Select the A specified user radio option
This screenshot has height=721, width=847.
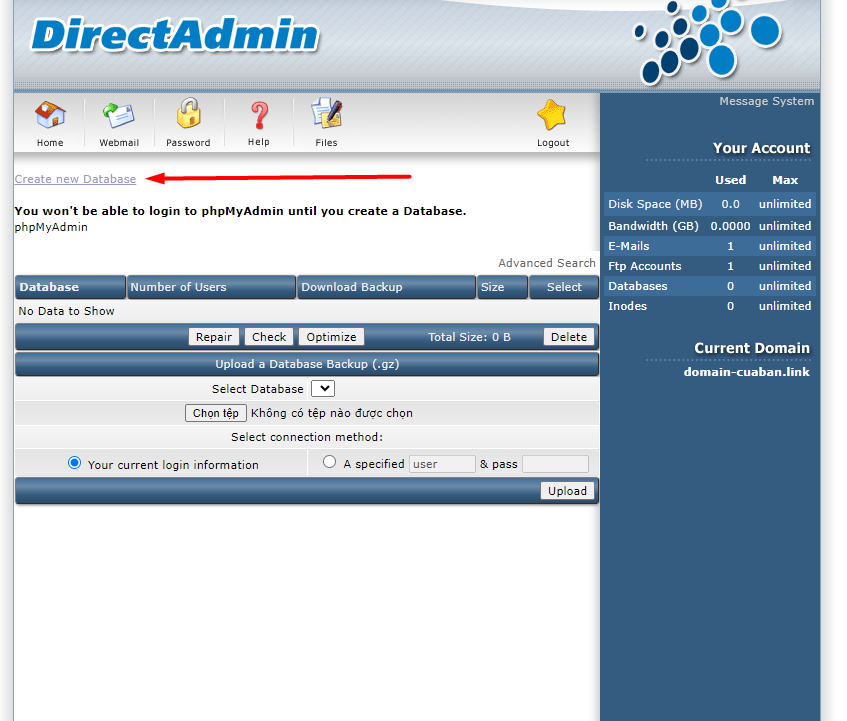tap(329, 462)
